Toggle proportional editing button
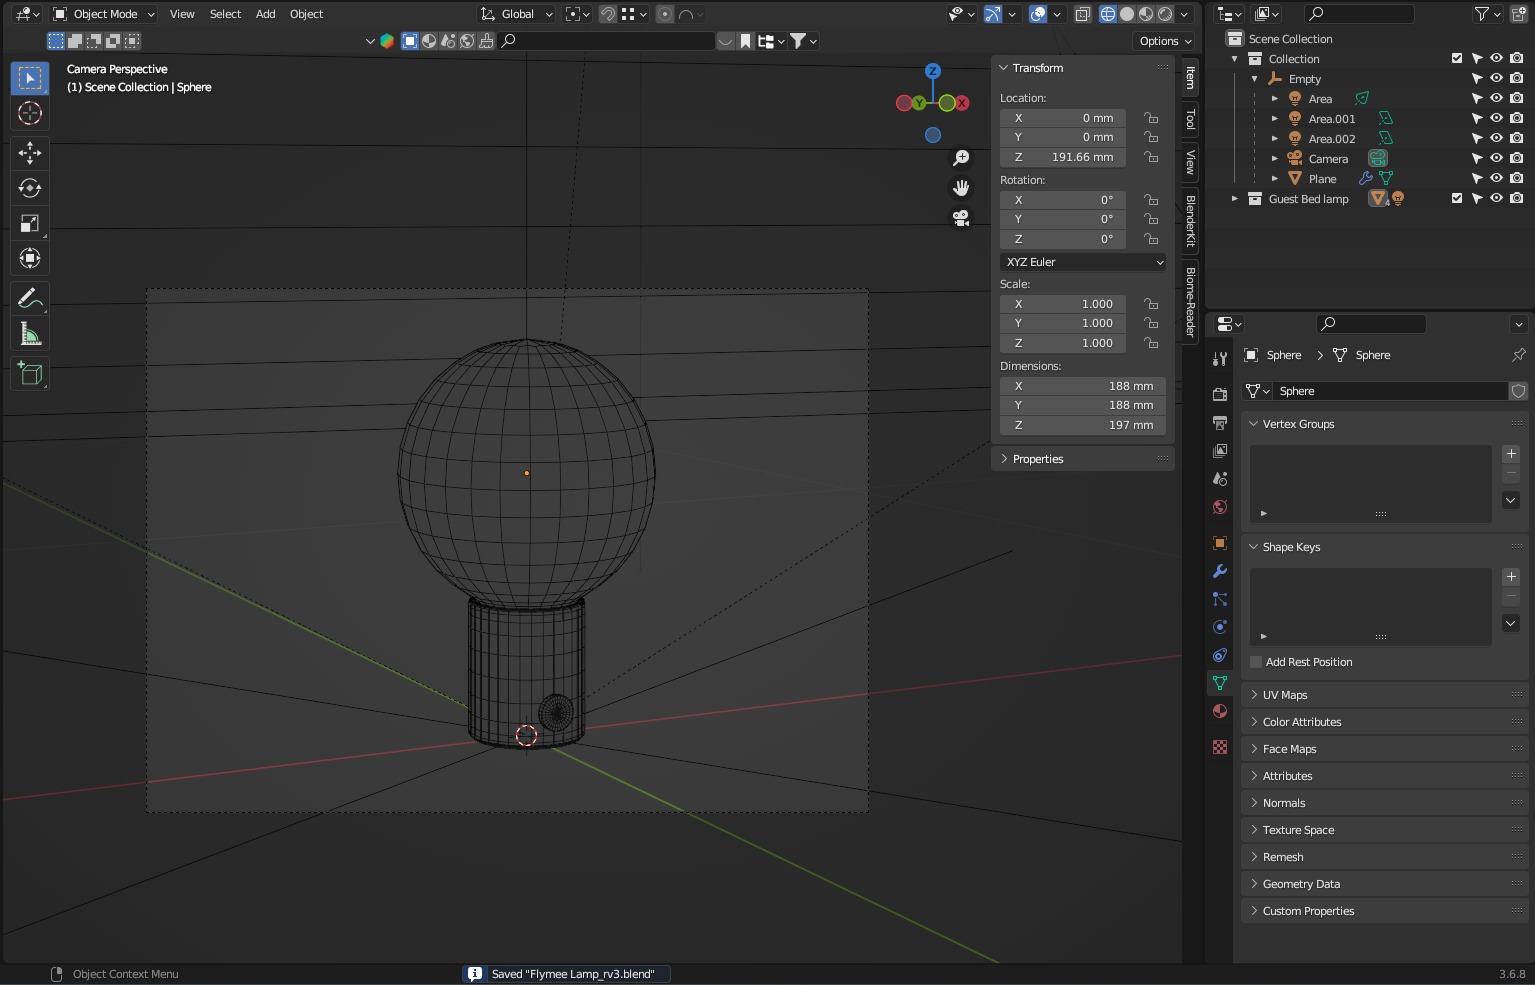The height and width of the screenshot is (985, 1535). pos(665,14)
